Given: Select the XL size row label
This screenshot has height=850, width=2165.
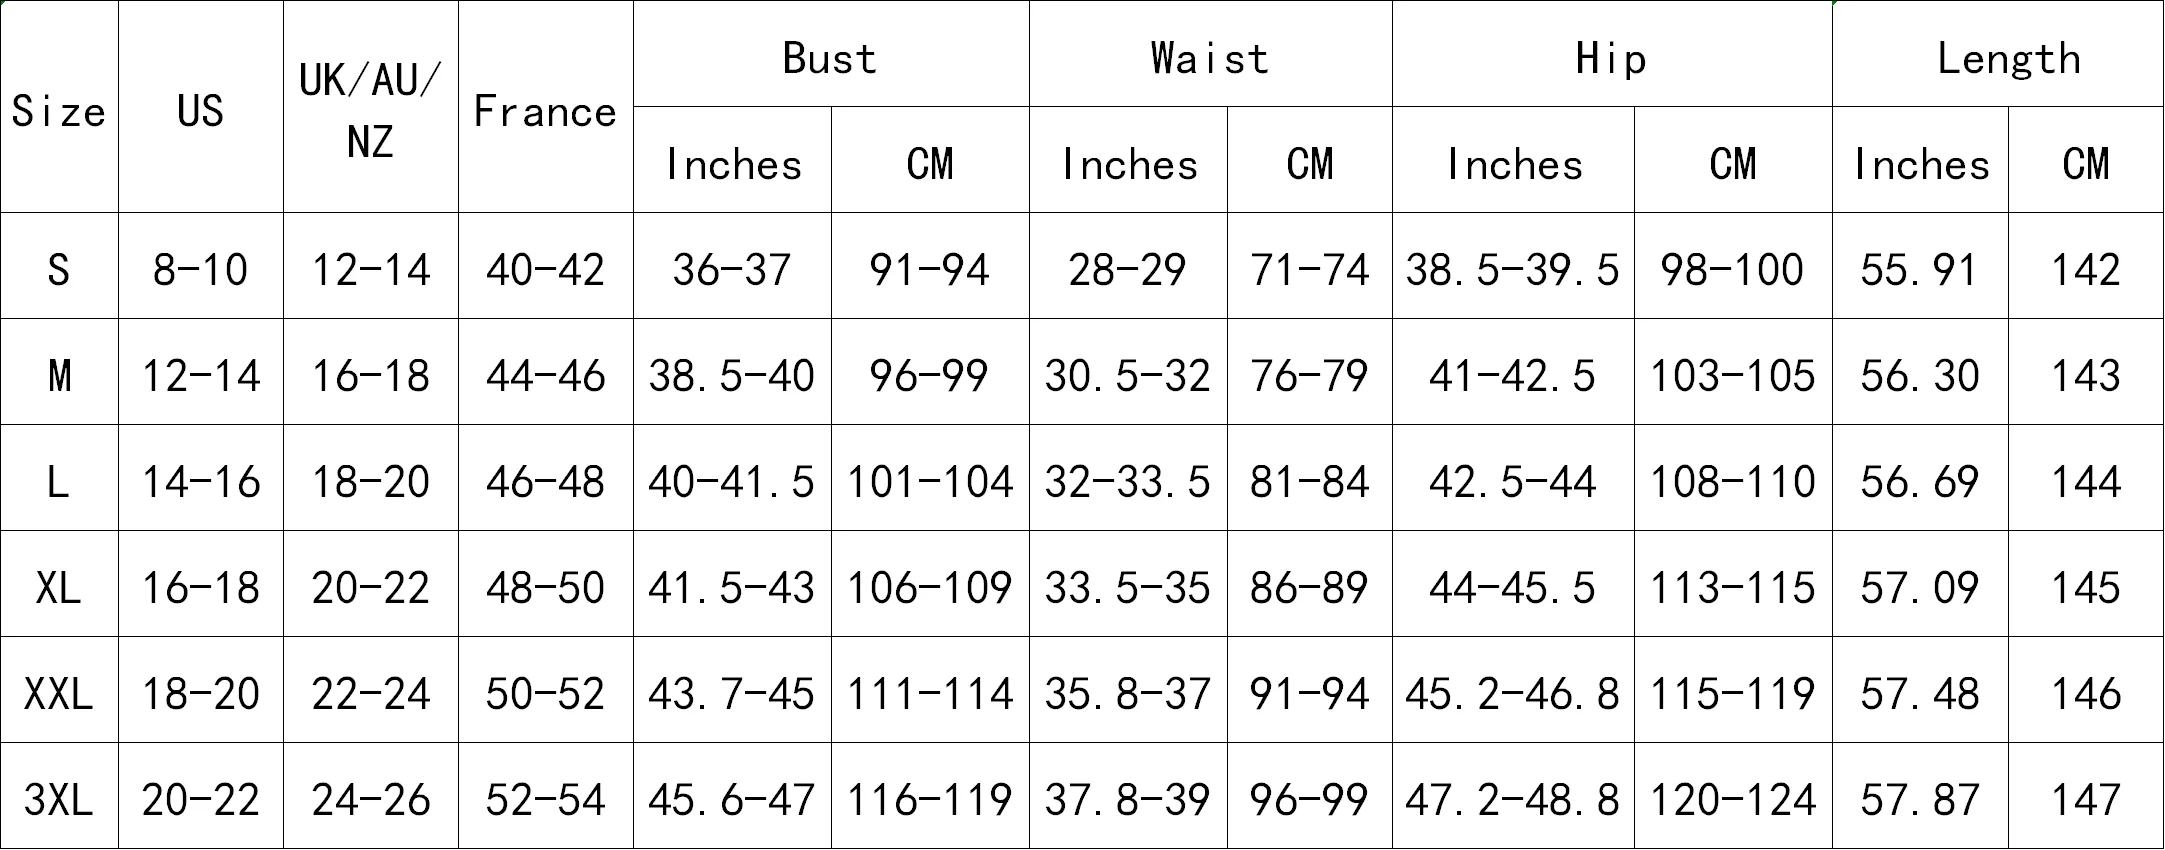Looking at the screenshot, I should (59, 584).
